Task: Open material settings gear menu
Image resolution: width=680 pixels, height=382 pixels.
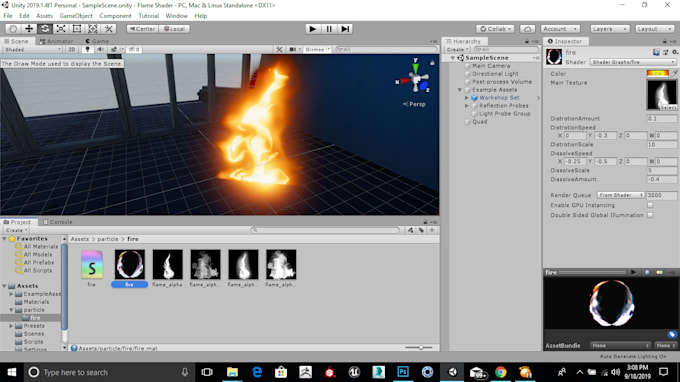Action: tap(674, 52)
